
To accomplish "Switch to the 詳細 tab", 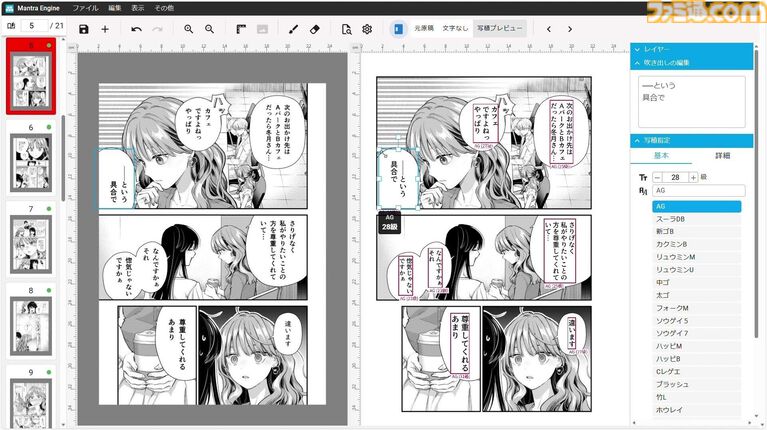I will tap(722, 156).
